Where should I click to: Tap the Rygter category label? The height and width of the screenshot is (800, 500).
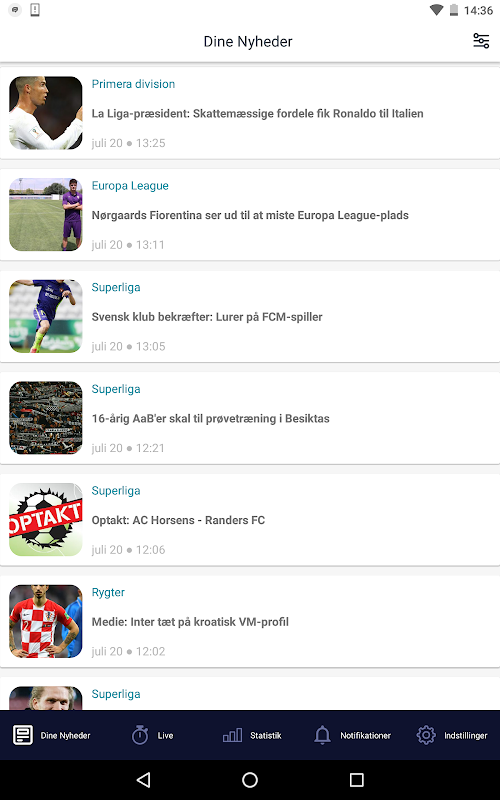108,592
